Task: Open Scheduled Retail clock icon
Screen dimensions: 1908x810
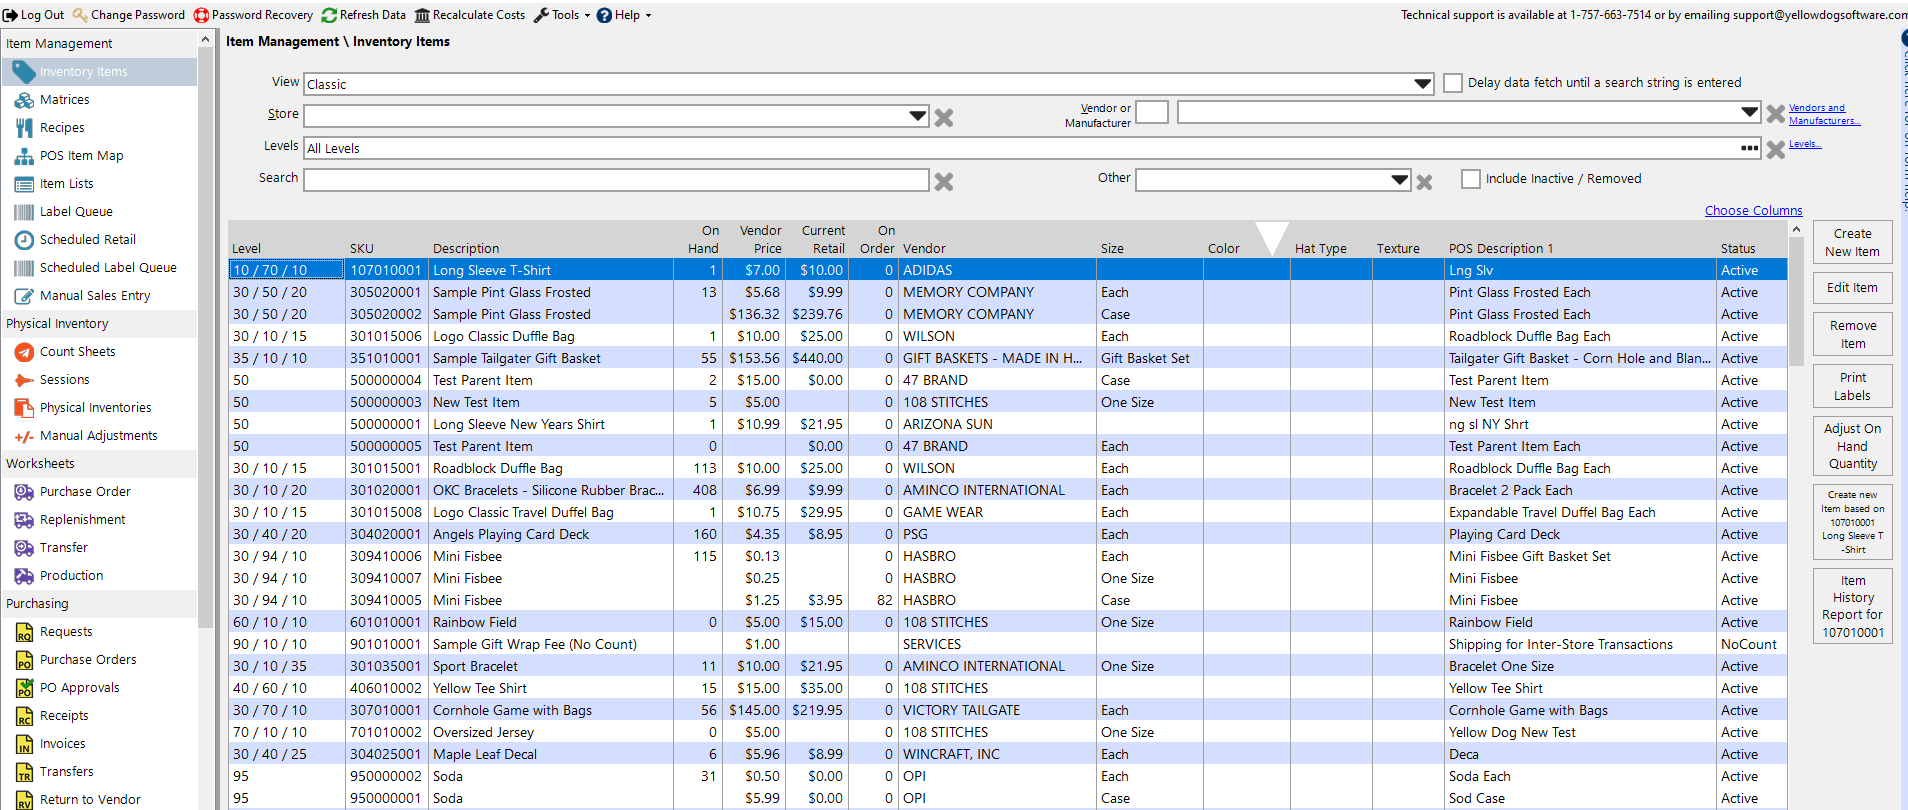Action: coord(24,240)
